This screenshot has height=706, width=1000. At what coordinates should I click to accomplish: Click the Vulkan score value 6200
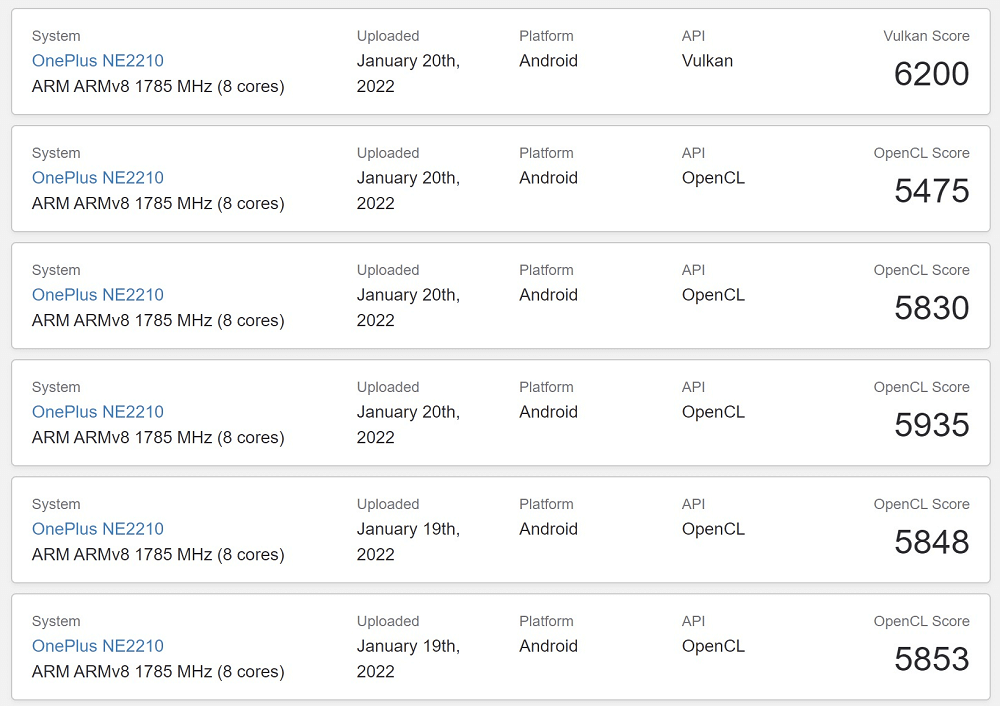(931, 74)
